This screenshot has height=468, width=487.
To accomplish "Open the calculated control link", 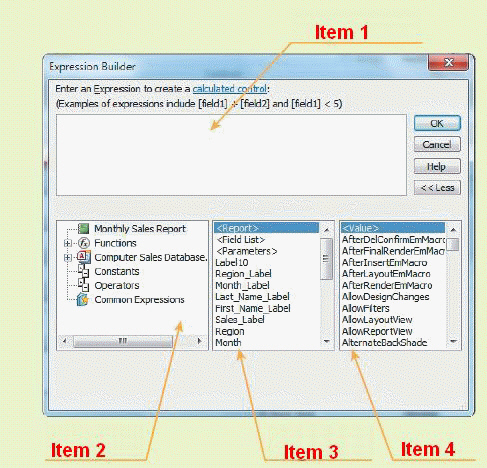I will [230, 89].
